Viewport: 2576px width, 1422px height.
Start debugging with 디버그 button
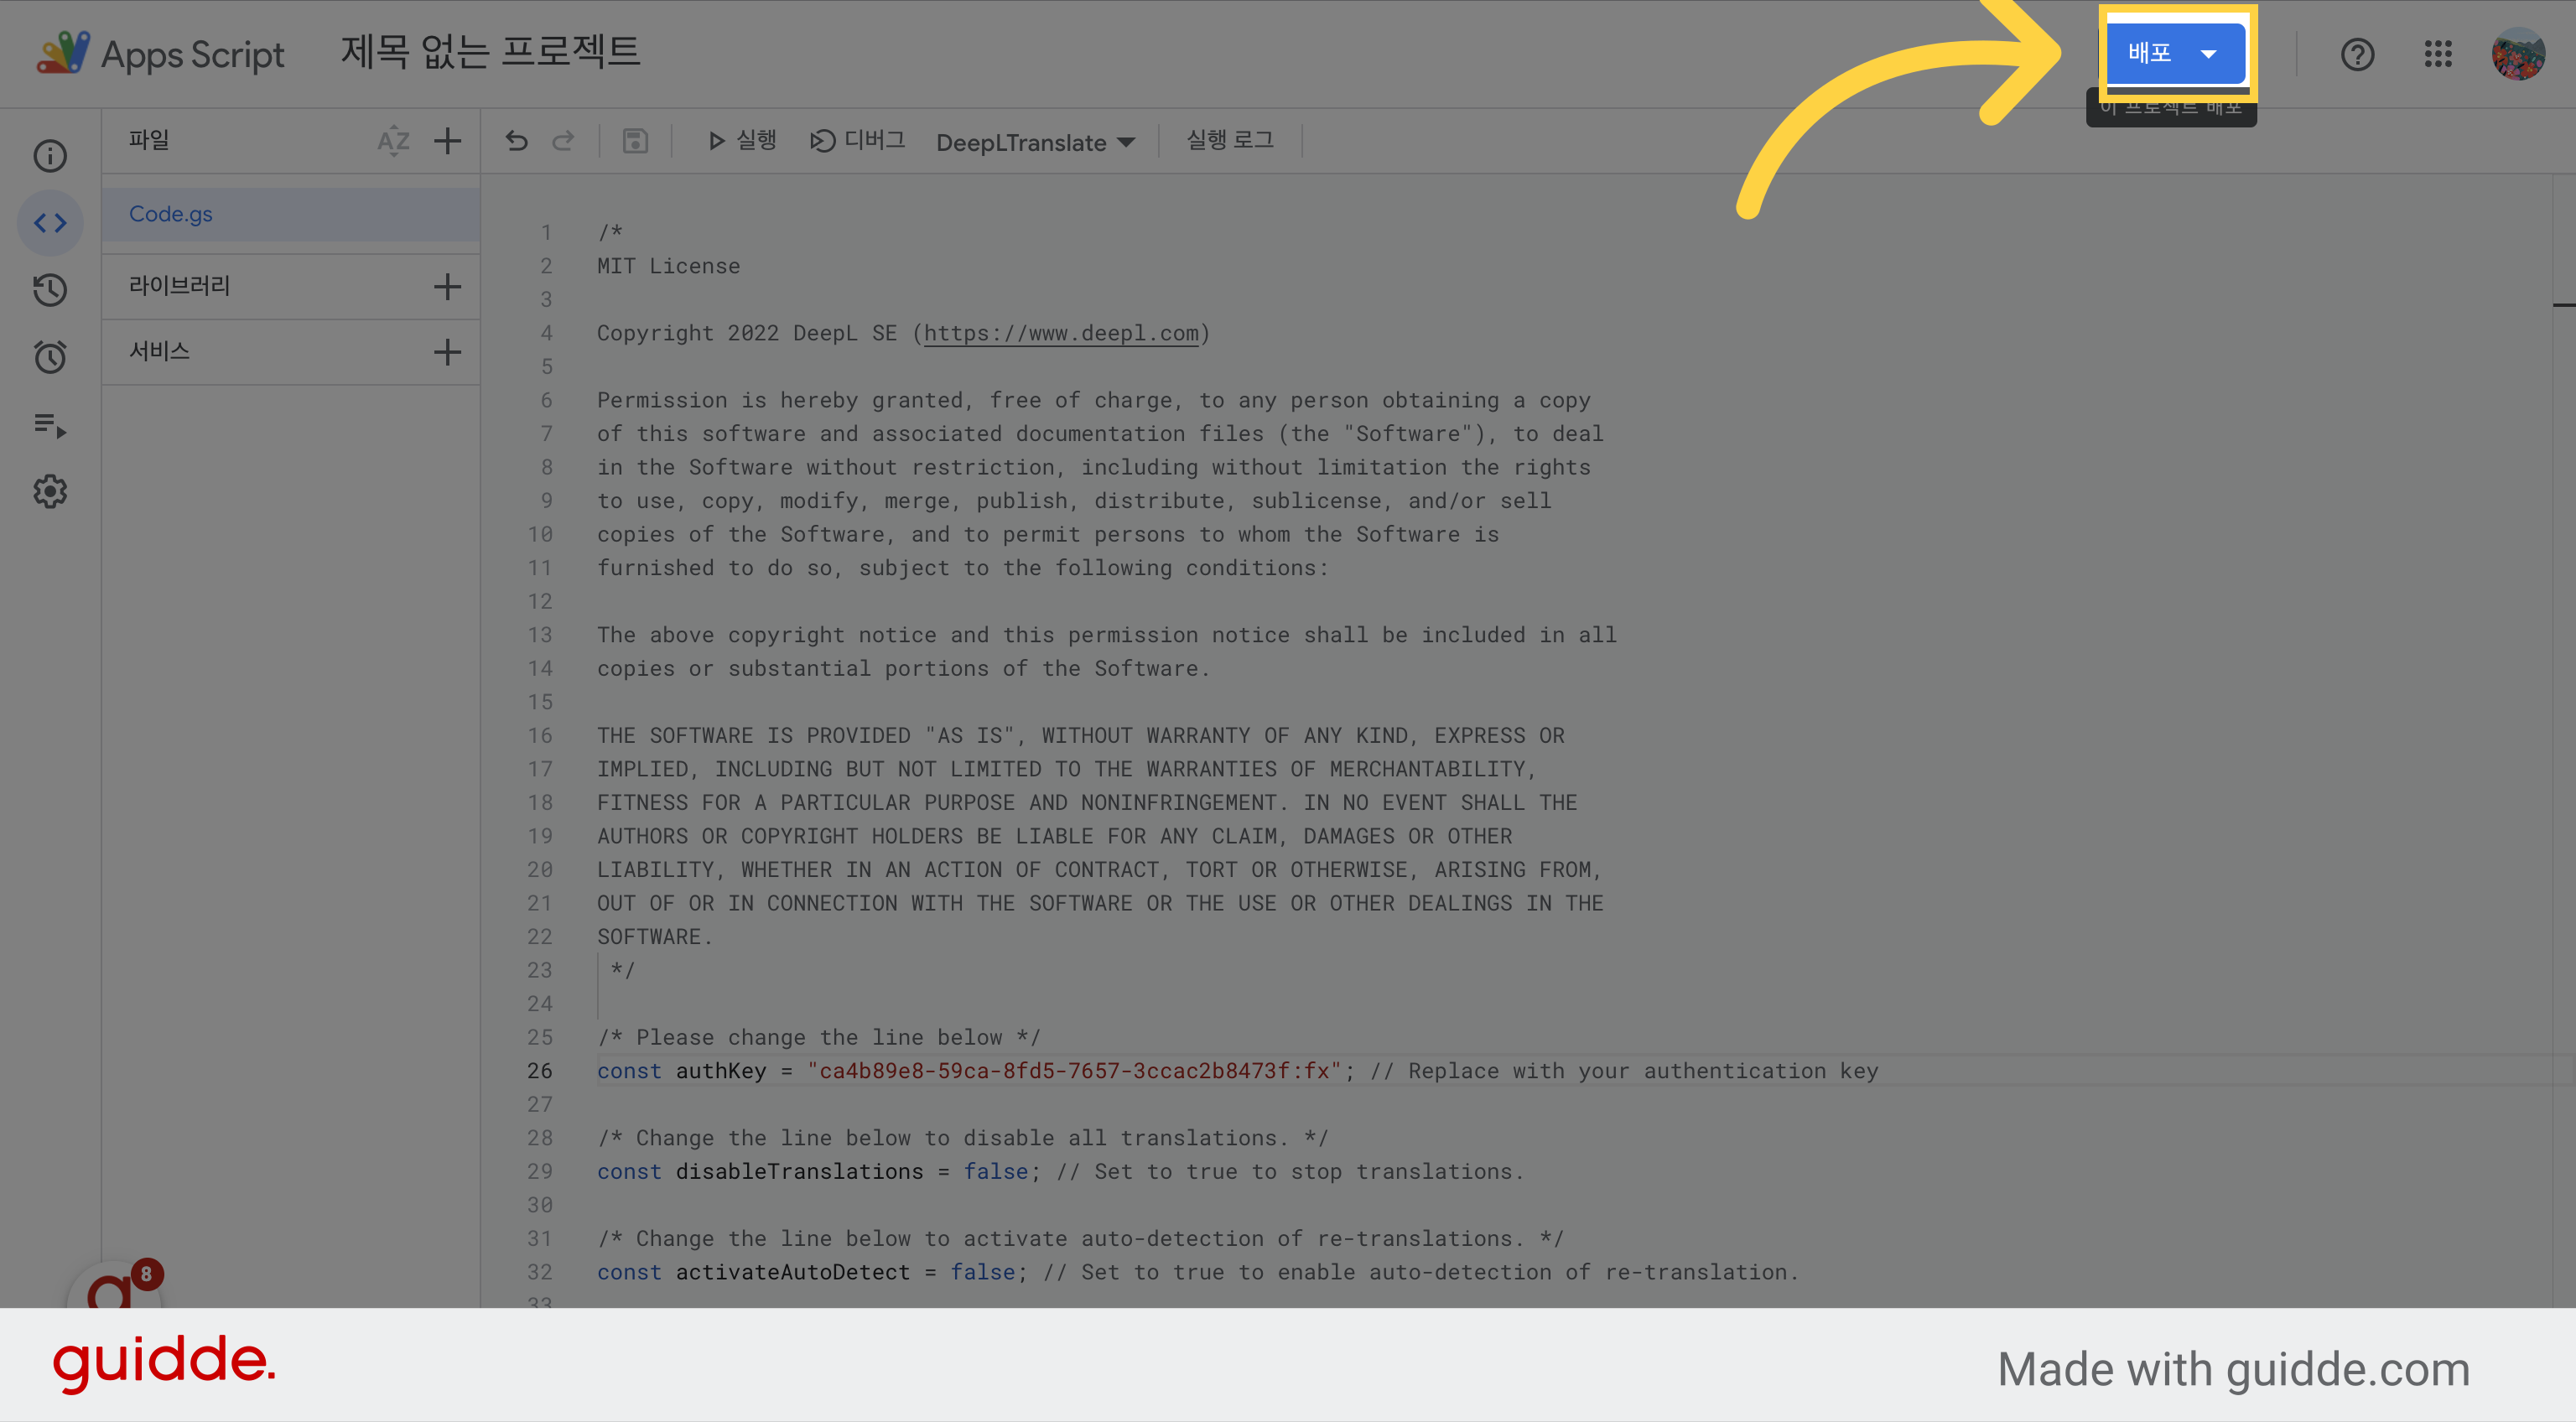[857, 141]
